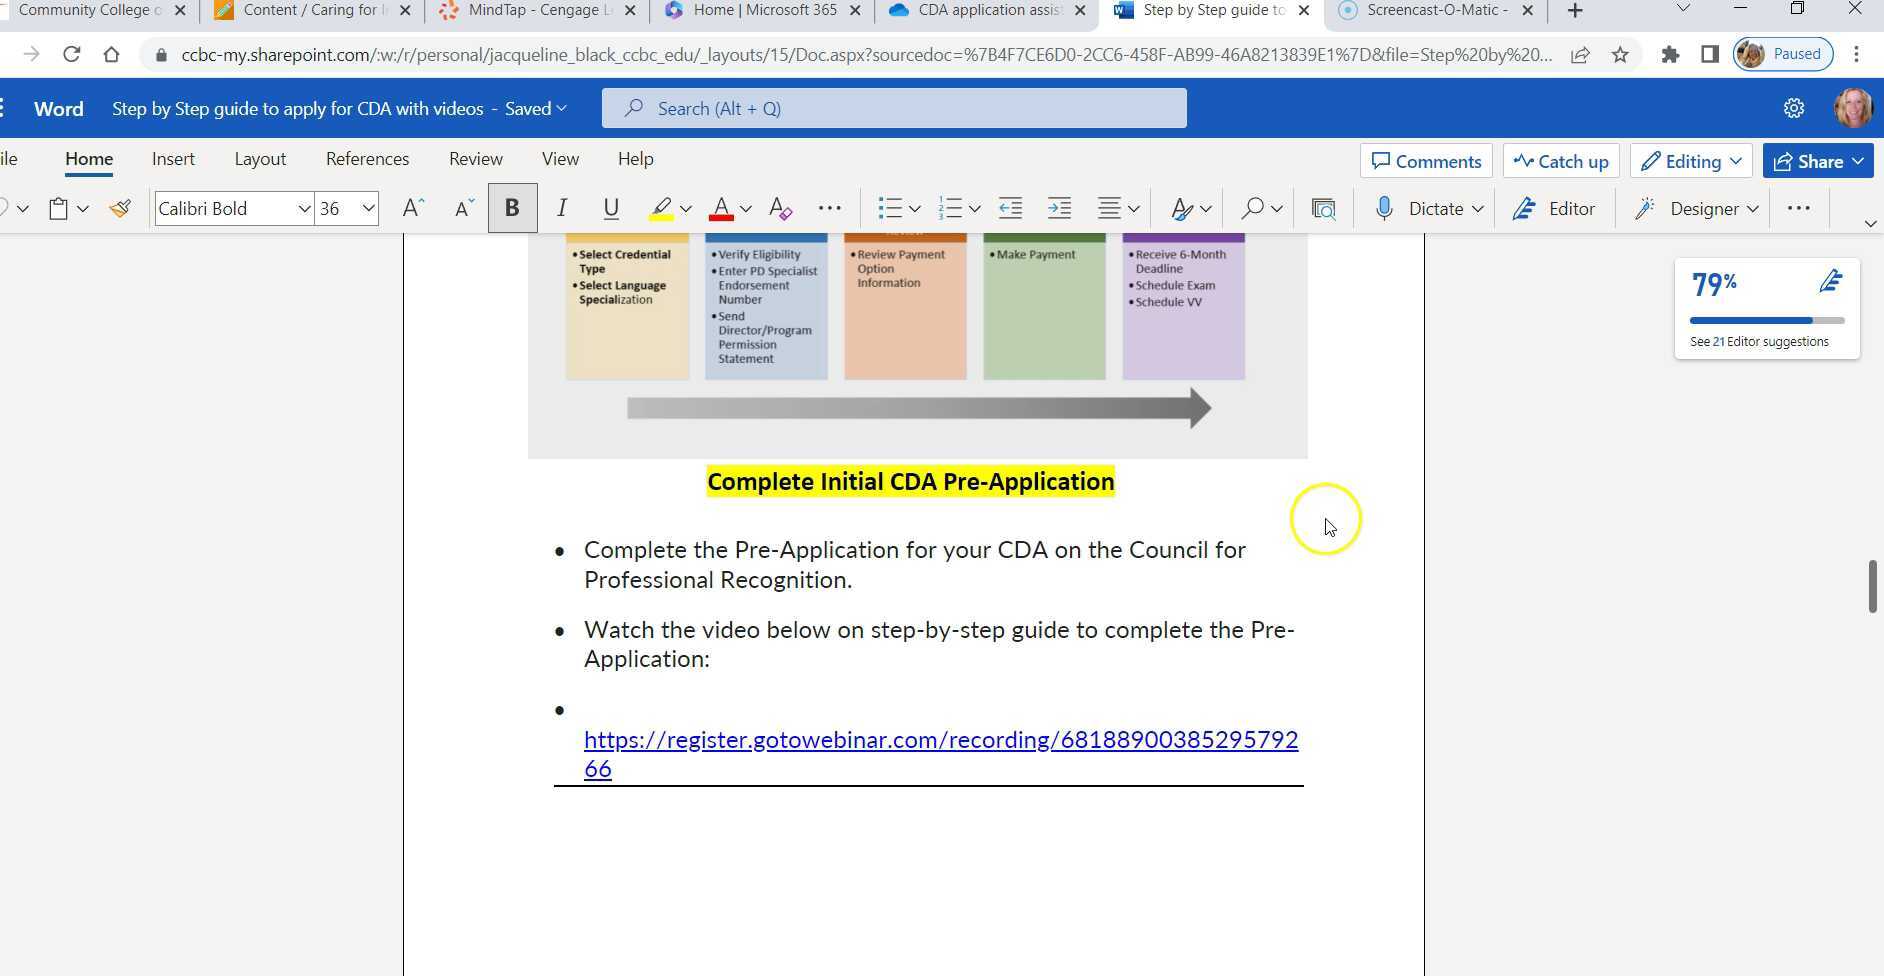Increase the paragraph indent
Screen dimensions: 1884x976
tap(1059, 208)
